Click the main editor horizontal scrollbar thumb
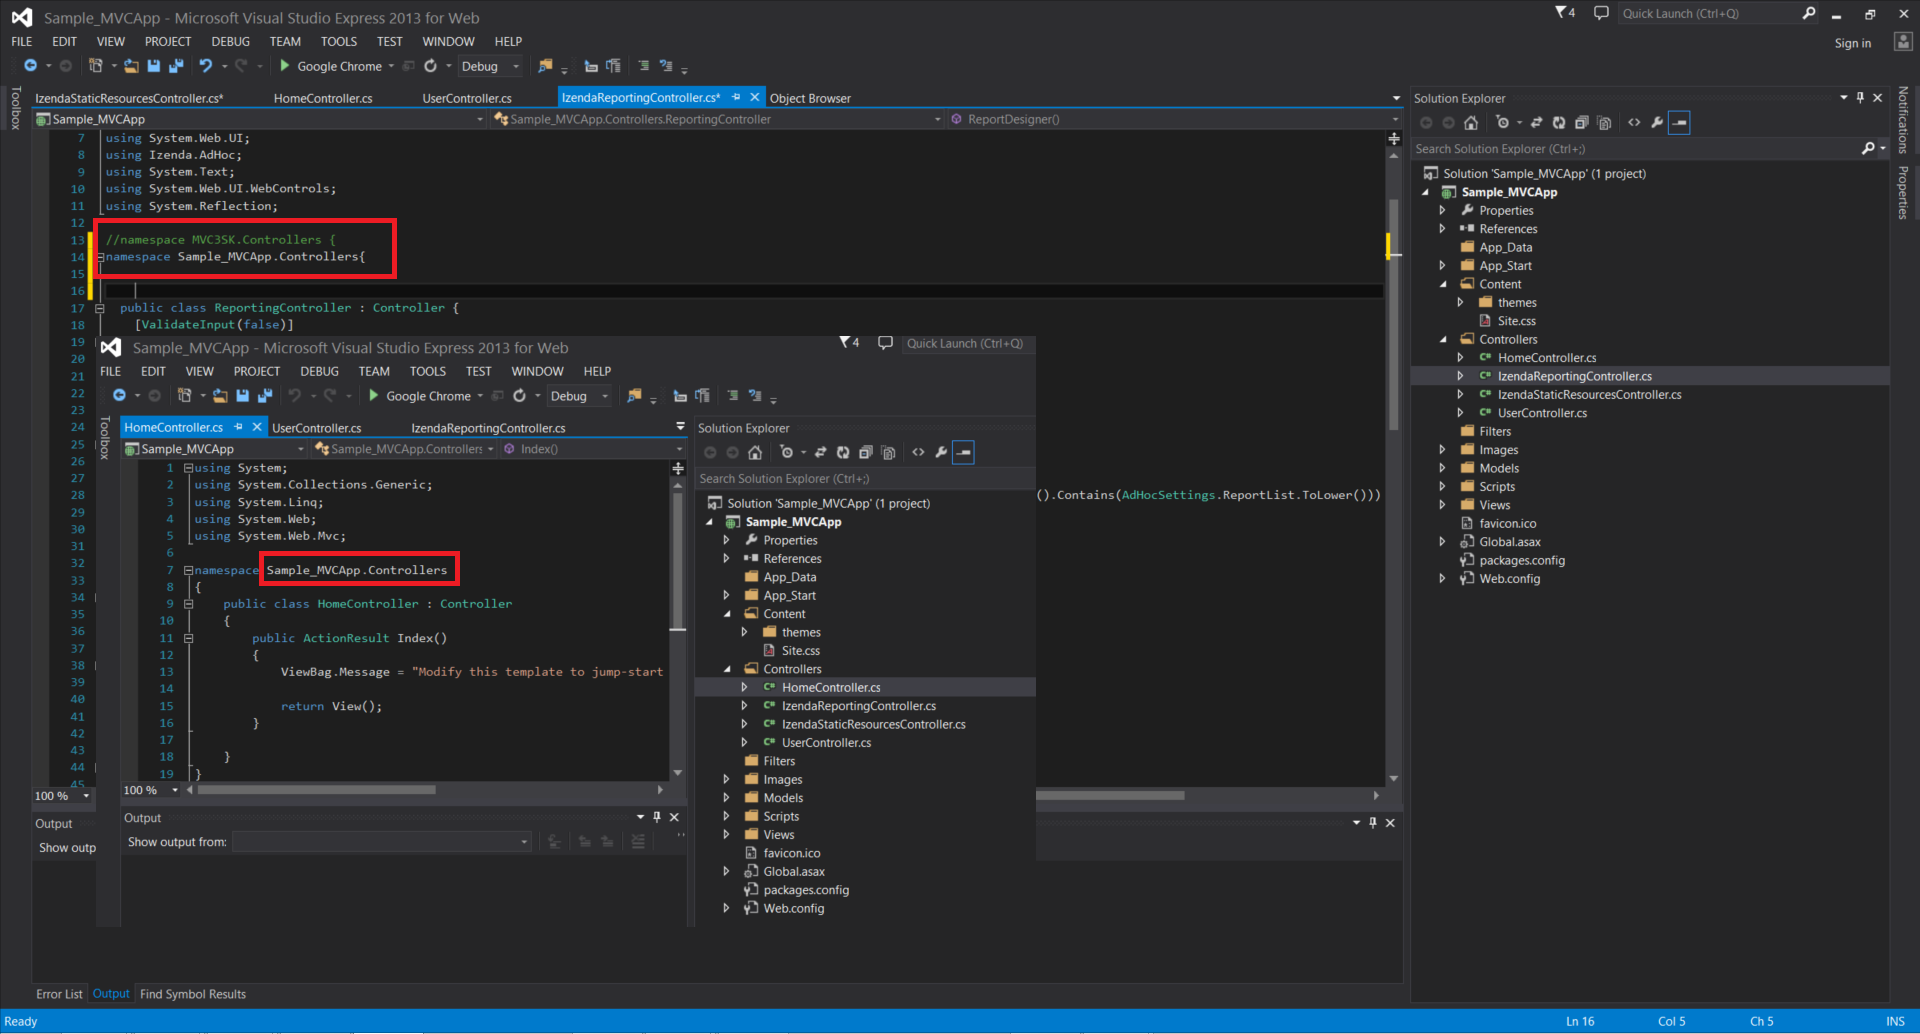This screenshot has height=1034, width=1920. tap(1110, 796)
